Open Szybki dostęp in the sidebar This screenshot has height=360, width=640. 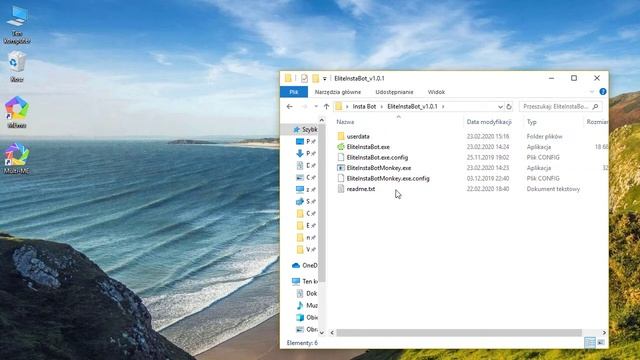(x=305, y=129)
